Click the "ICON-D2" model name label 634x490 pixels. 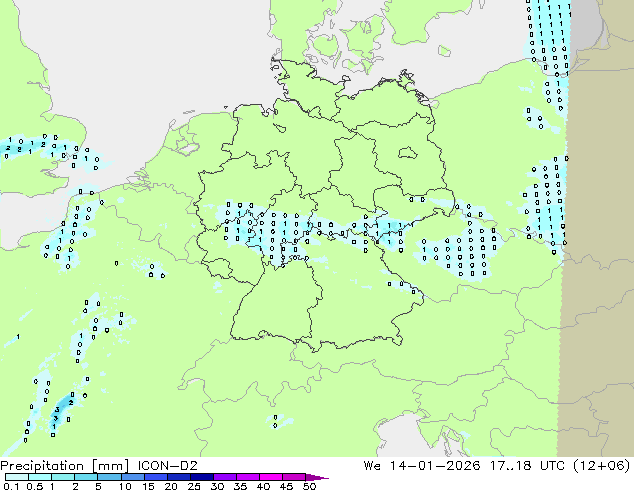point(167,466)
